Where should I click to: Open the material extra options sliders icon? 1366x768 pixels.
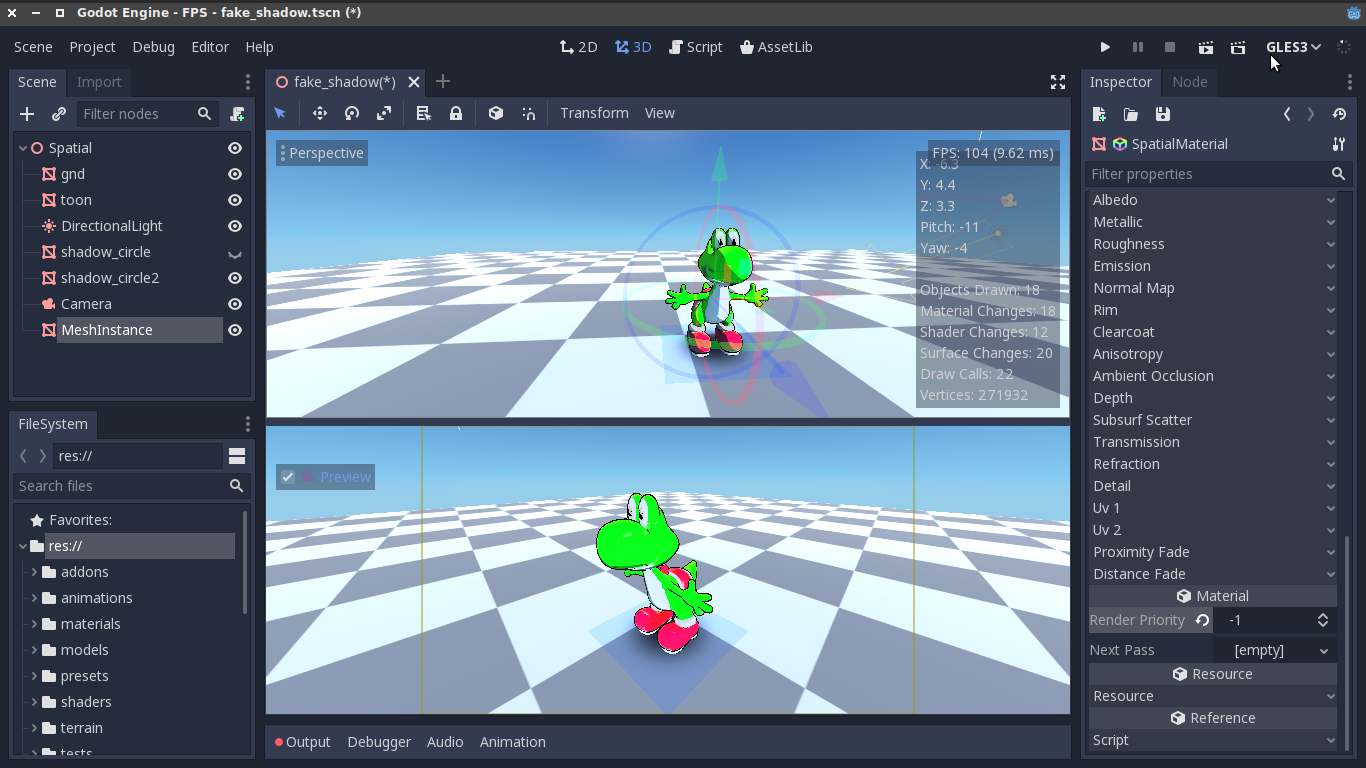click(x=1339, y=144)
